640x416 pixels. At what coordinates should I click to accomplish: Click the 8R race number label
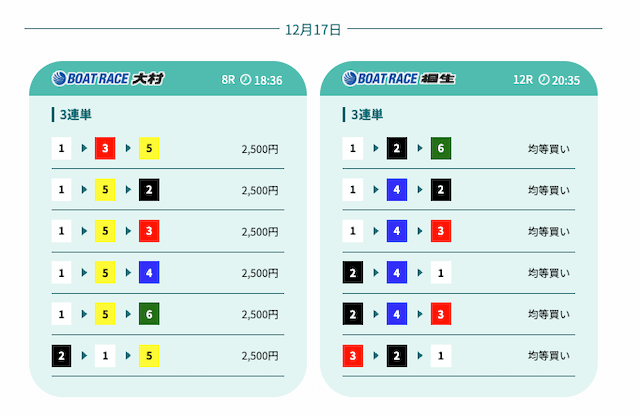228,80
